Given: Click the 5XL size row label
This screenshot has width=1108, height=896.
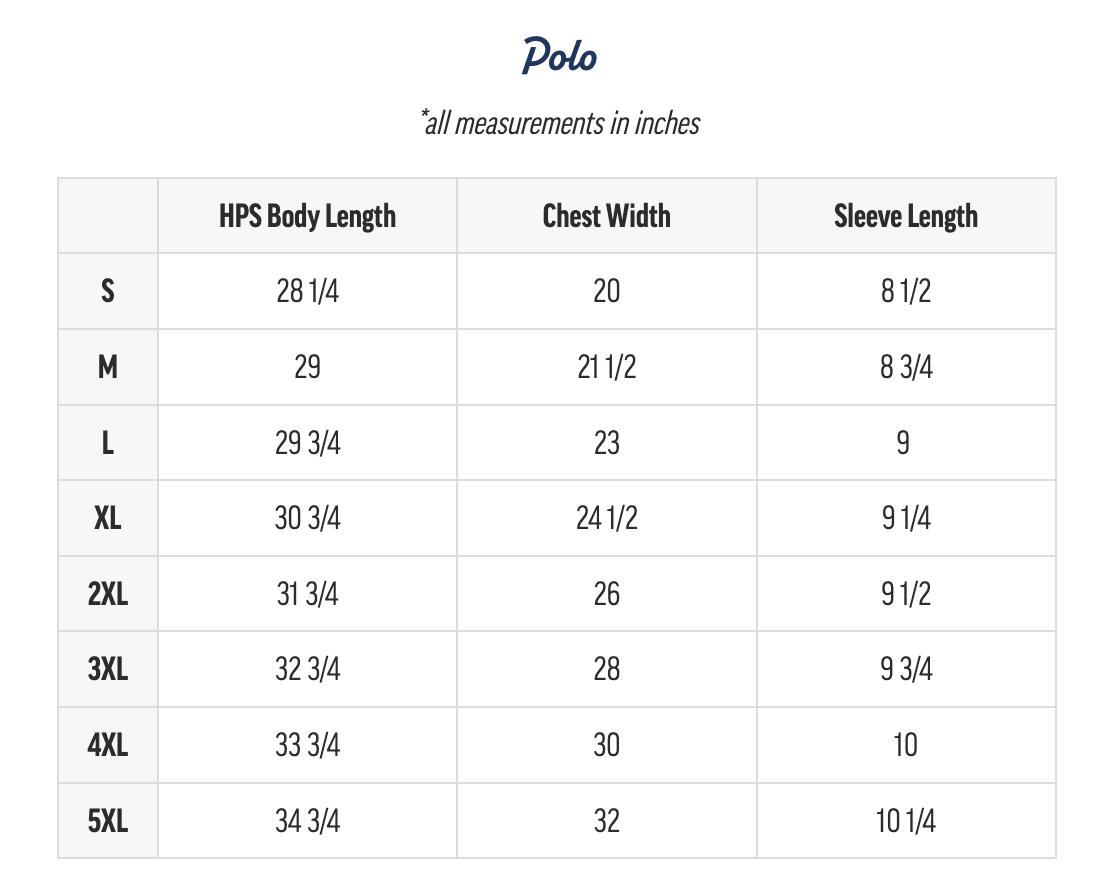Looking at the screenshot, I should coord(108,821).
